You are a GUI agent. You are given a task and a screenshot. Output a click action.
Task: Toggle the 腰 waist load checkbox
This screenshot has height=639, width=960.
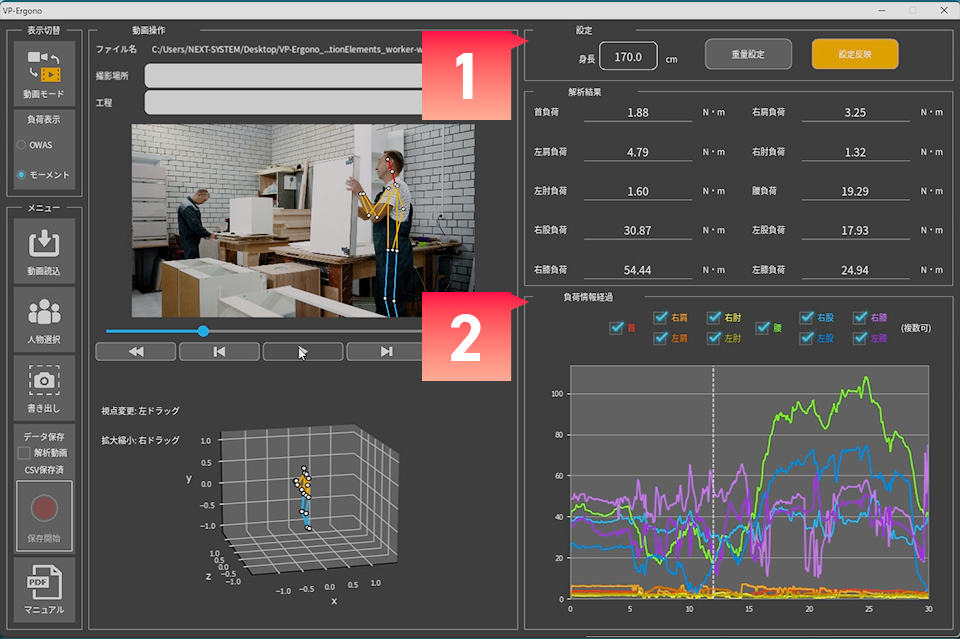click(x=762, y=327)
